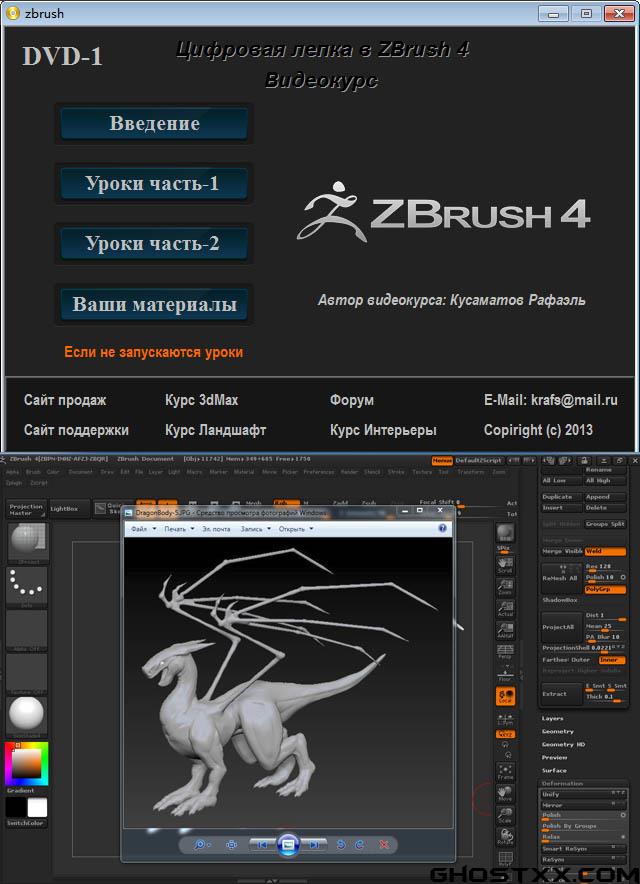Viewport: 640px width, 884px height.
Task: Open the Введение section
Action: (x=154, y=123)
